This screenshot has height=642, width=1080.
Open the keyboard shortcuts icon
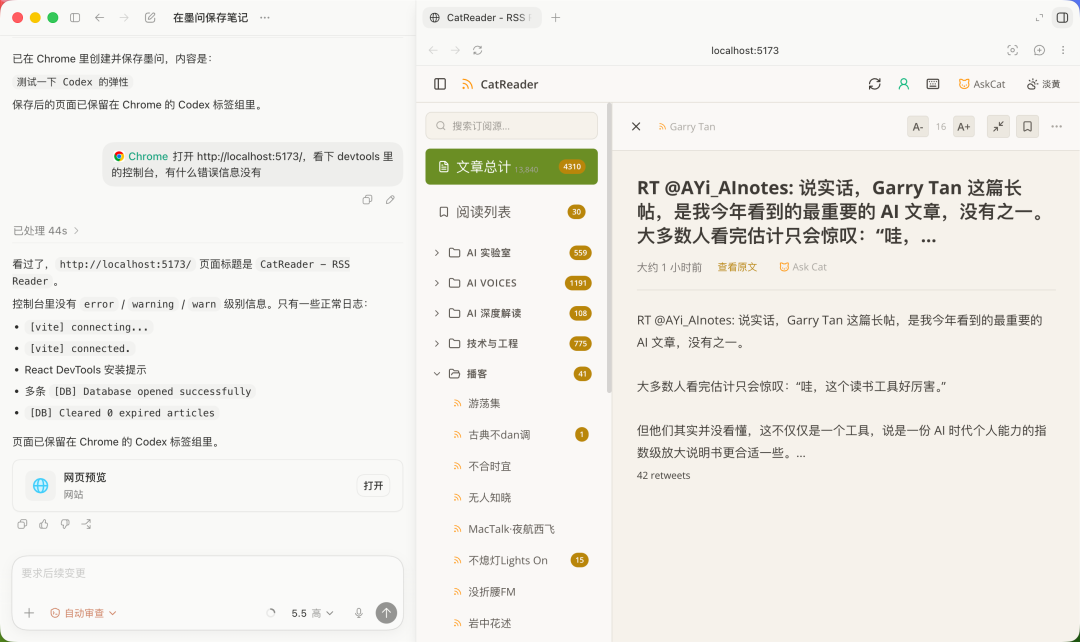[933, 84]
